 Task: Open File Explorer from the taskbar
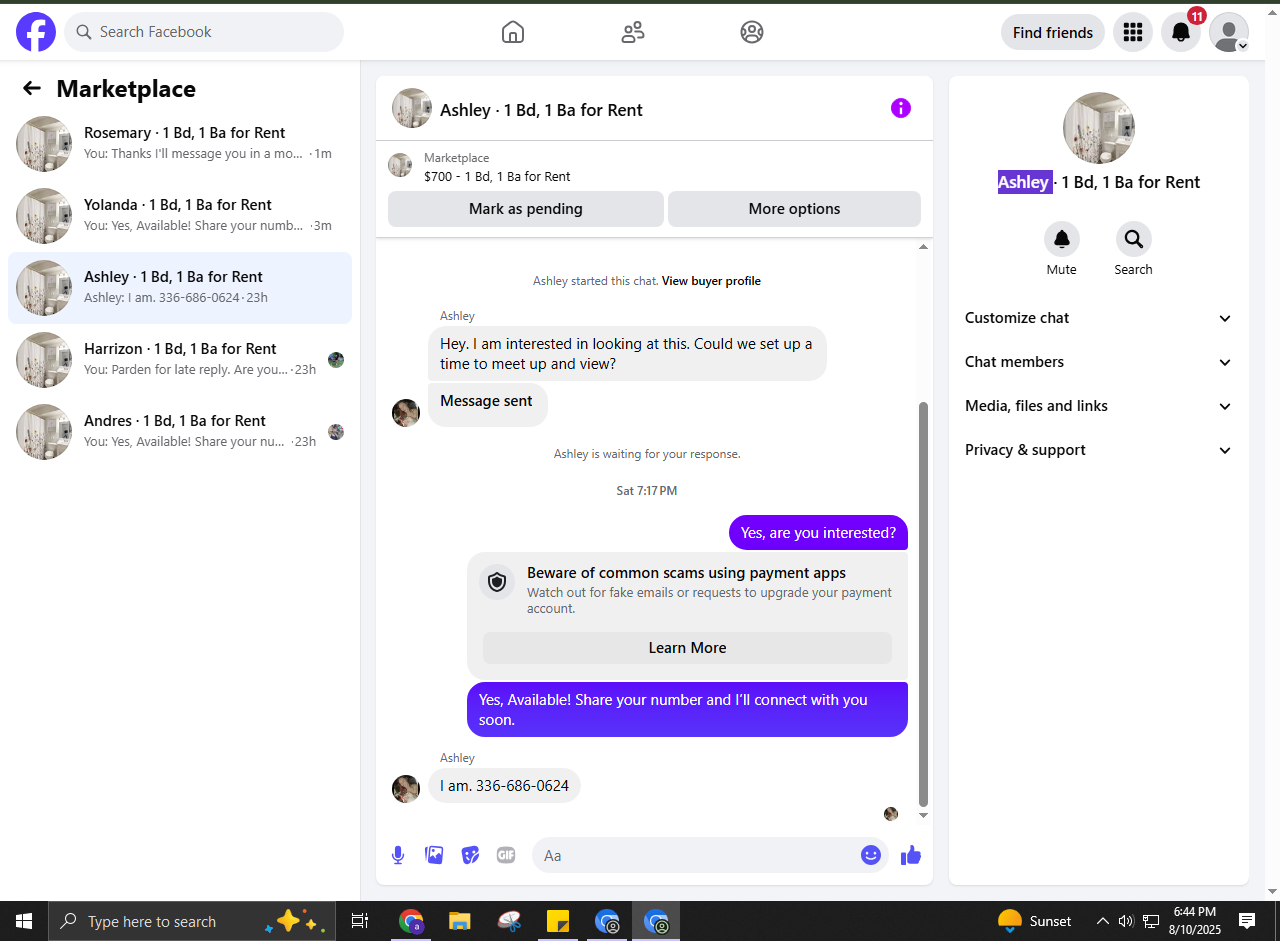click(x=459, y=921)
